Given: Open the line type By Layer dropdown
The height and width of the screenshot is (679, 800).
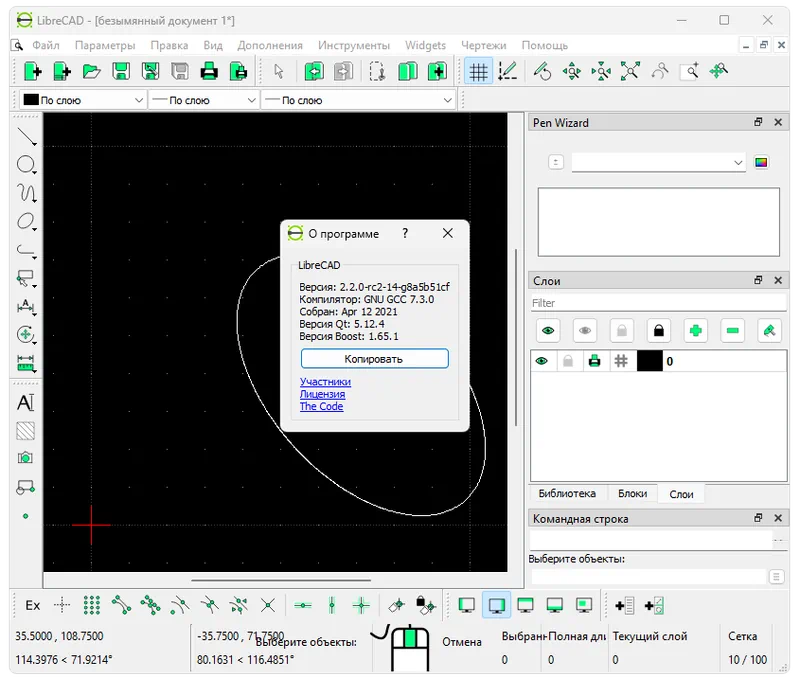Looking at the screenshot, I should pos(359,100).
